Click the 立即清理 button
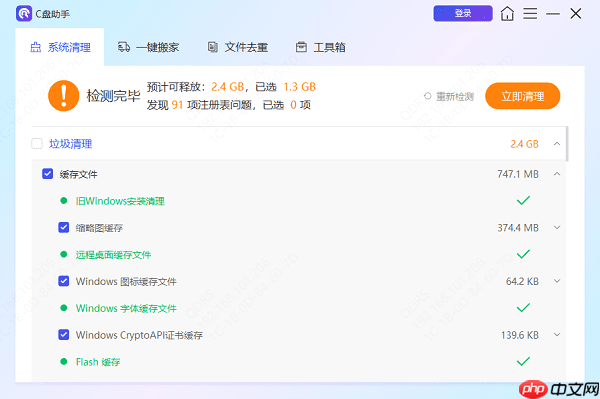This screenshot has width=600, height=399. coord(522,96)
